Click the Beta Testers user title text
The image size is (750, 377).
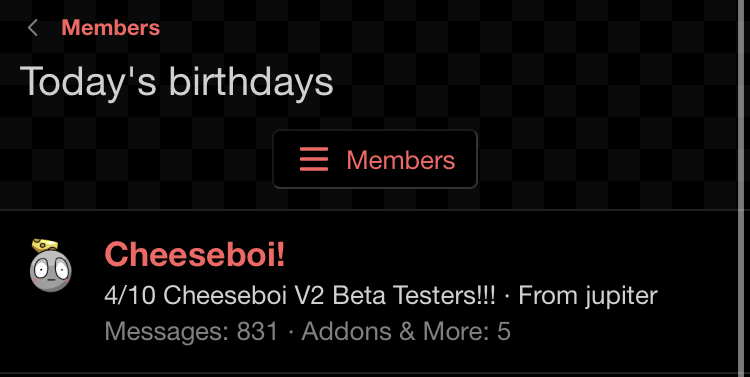pos(300,295)
